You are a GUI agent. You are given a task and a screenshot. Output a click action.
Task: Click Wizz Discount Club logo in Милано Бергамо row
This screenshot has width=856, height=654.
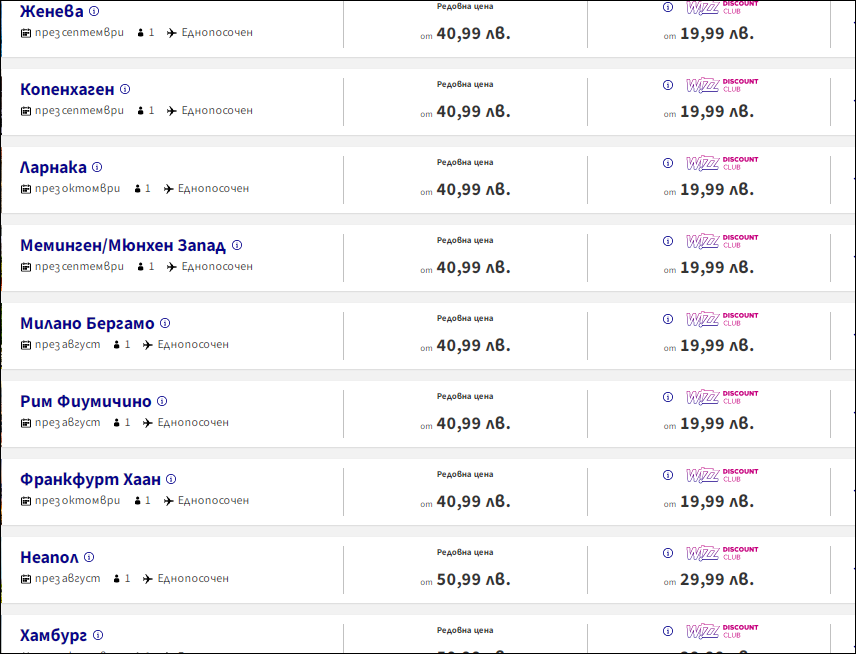[722, 319]
